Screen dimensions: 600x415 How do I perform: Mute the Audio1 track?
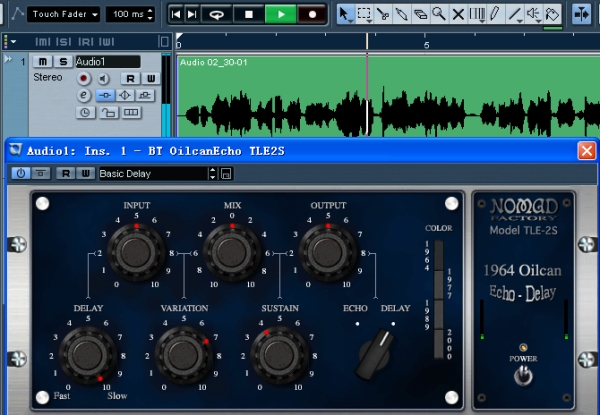click(43, 62)
